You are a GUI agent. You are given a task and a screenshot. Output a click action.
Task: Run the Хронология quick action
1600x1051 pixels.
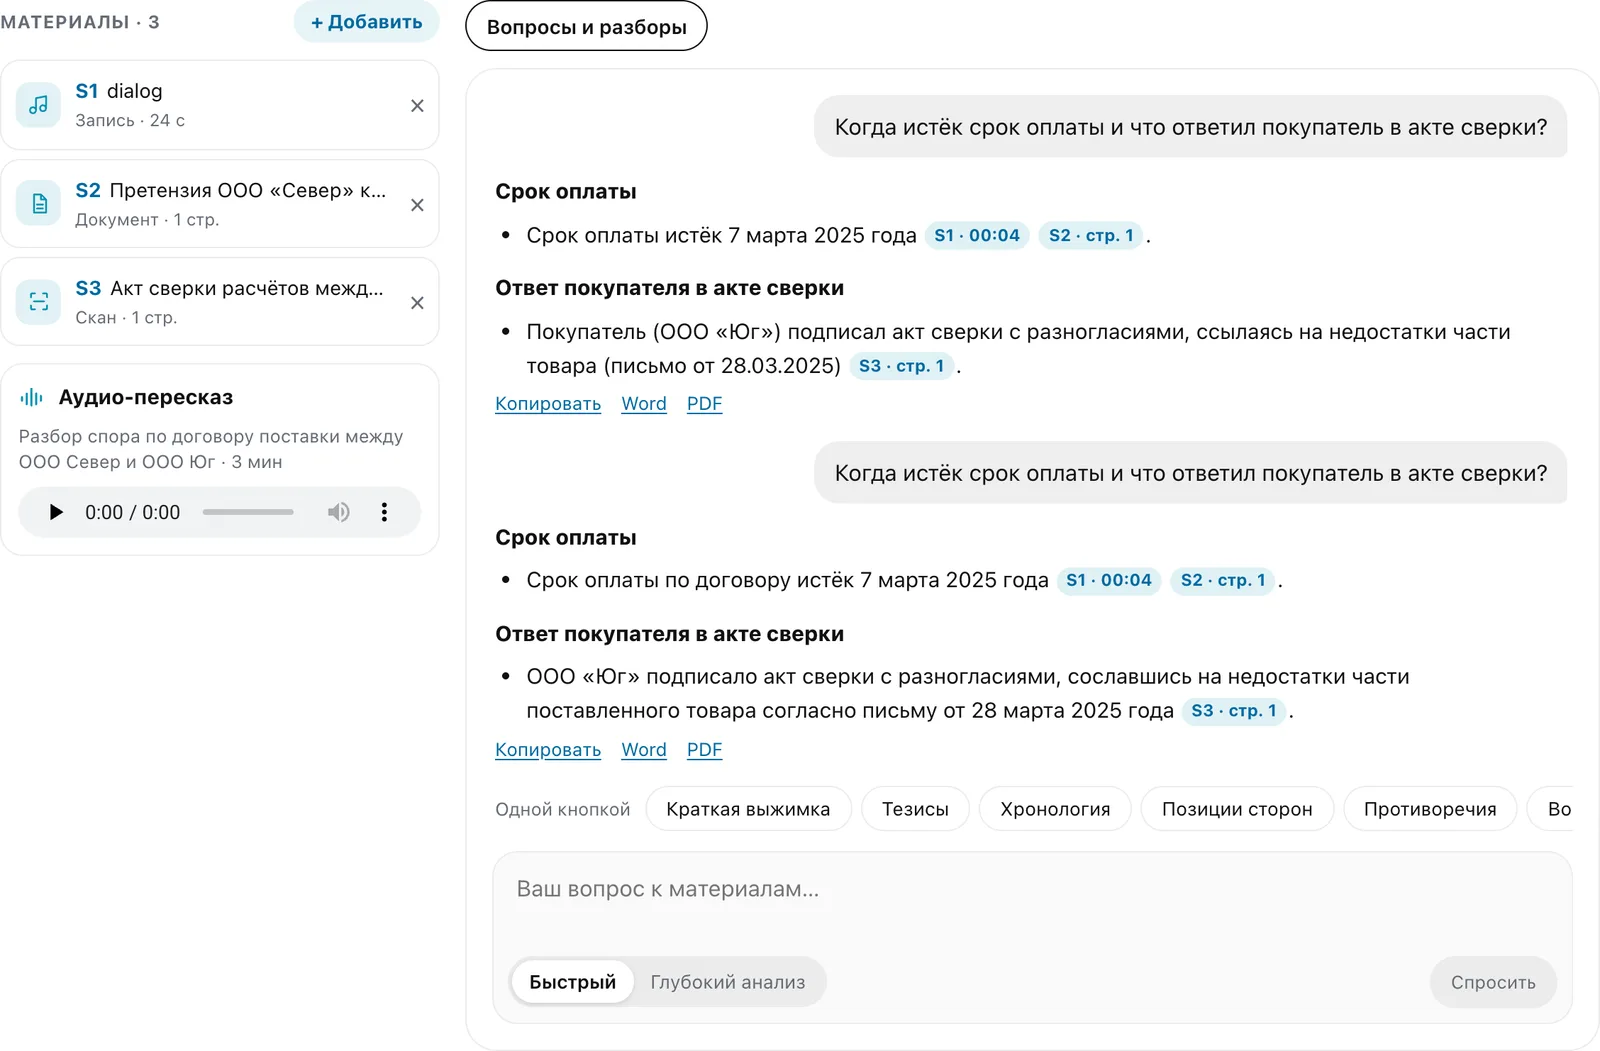click(x=1055, y=809)
